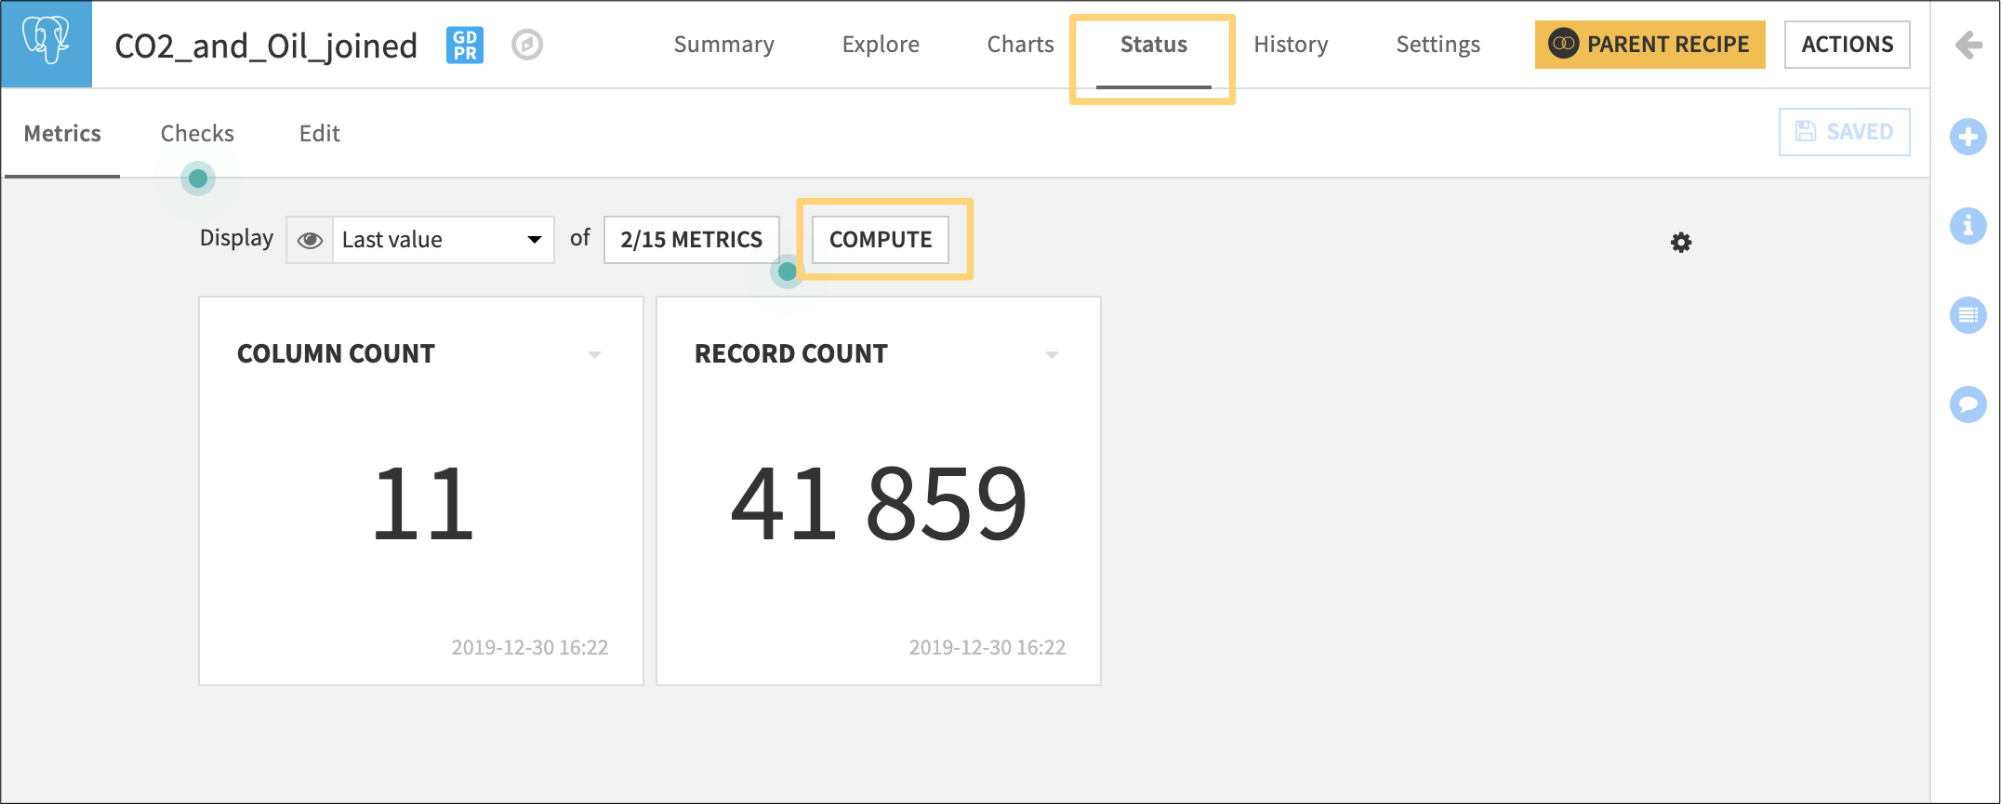
Task: Click the Compute button
Action: [x=880, y=240]
